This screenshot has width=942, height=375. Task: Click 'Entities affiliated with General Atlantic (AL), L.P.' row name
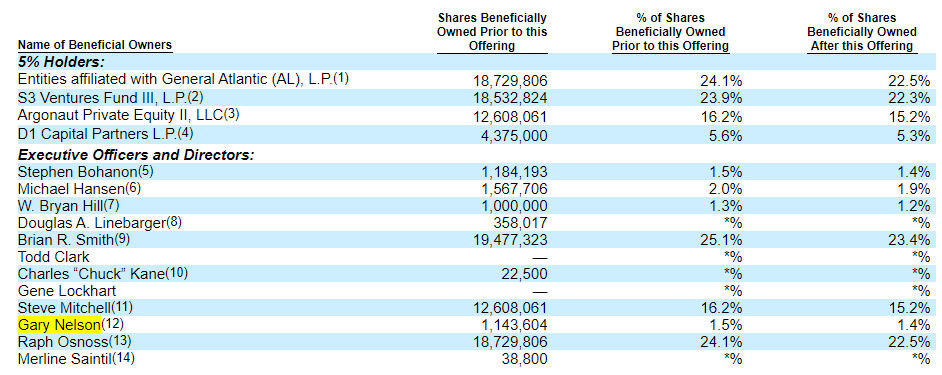pos(175,79)
